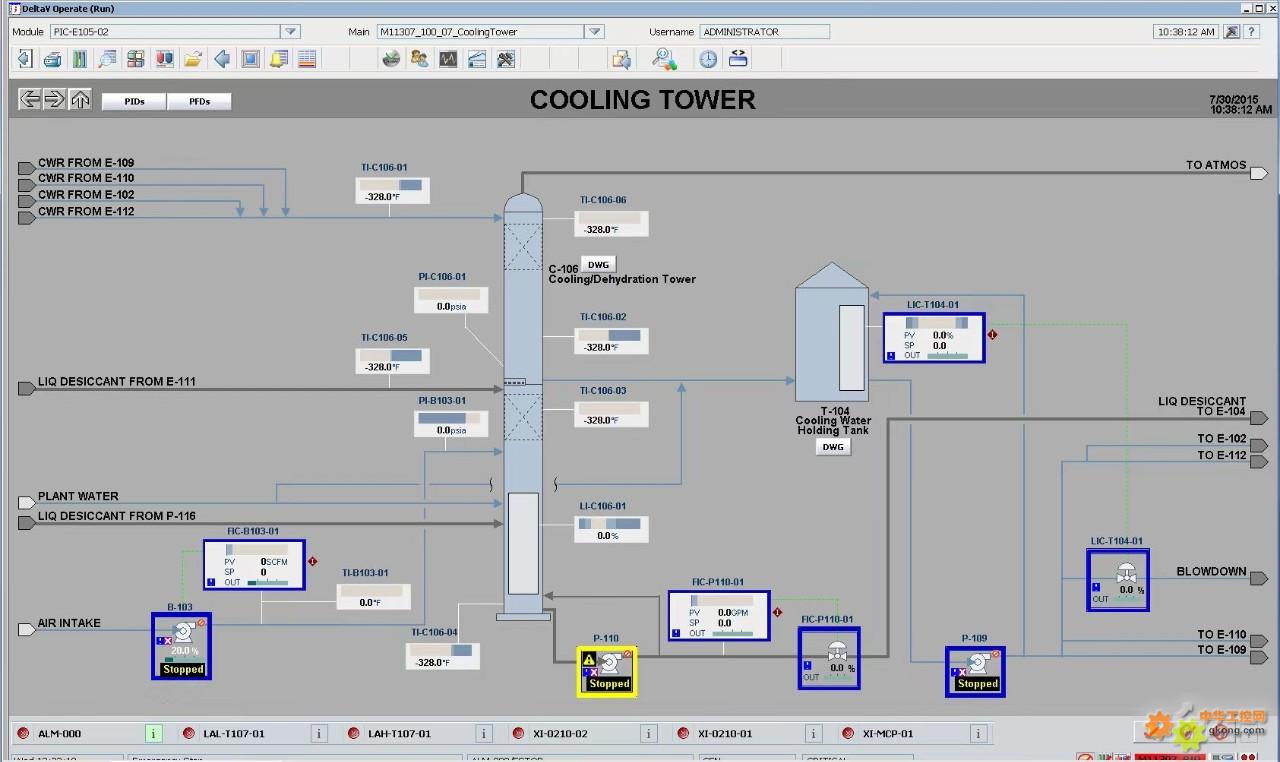Click the tools wrench toolbar icon
Screen dimensions: 1280x762
[x=506, y=59]
